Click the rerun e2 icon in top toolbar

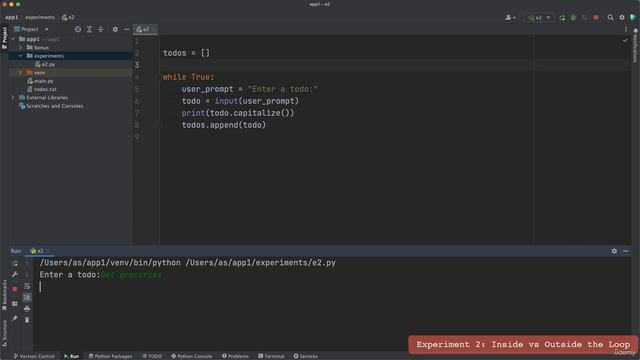click(562, 18)
